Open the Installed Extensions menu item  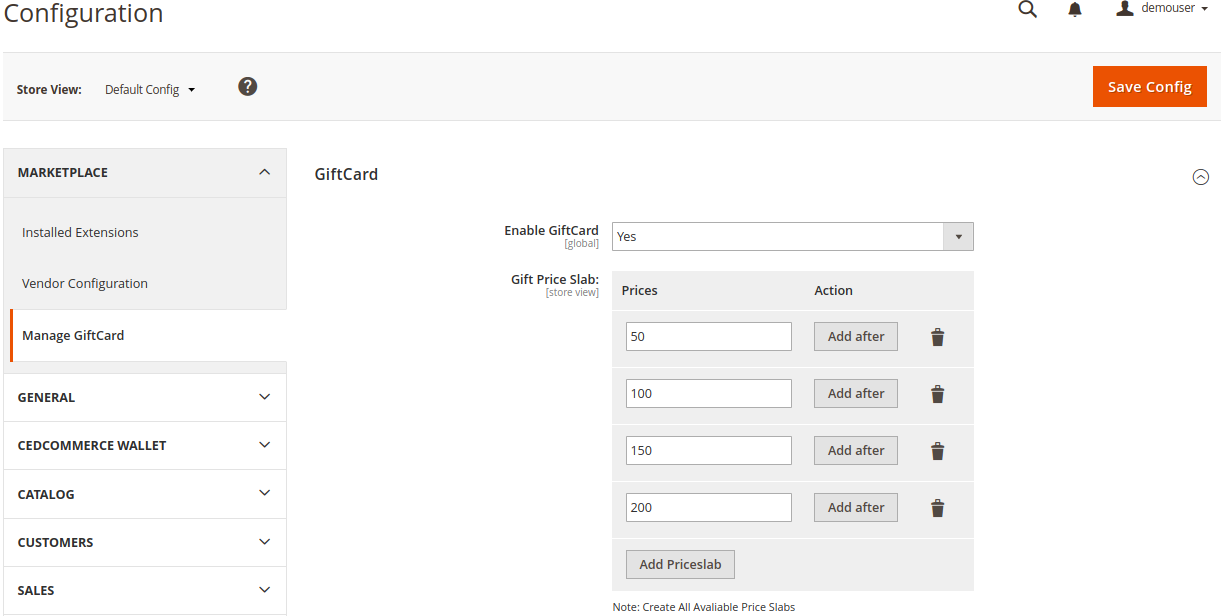point(80,232)
